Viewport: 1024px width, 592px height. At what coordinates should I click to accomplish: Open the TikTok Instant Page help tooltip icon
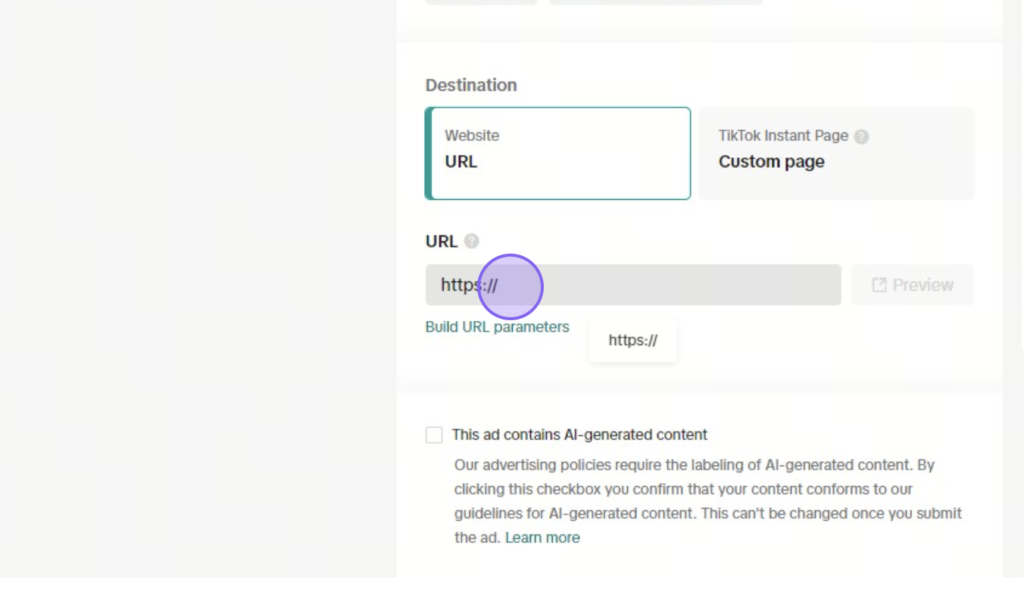[861, 137]
